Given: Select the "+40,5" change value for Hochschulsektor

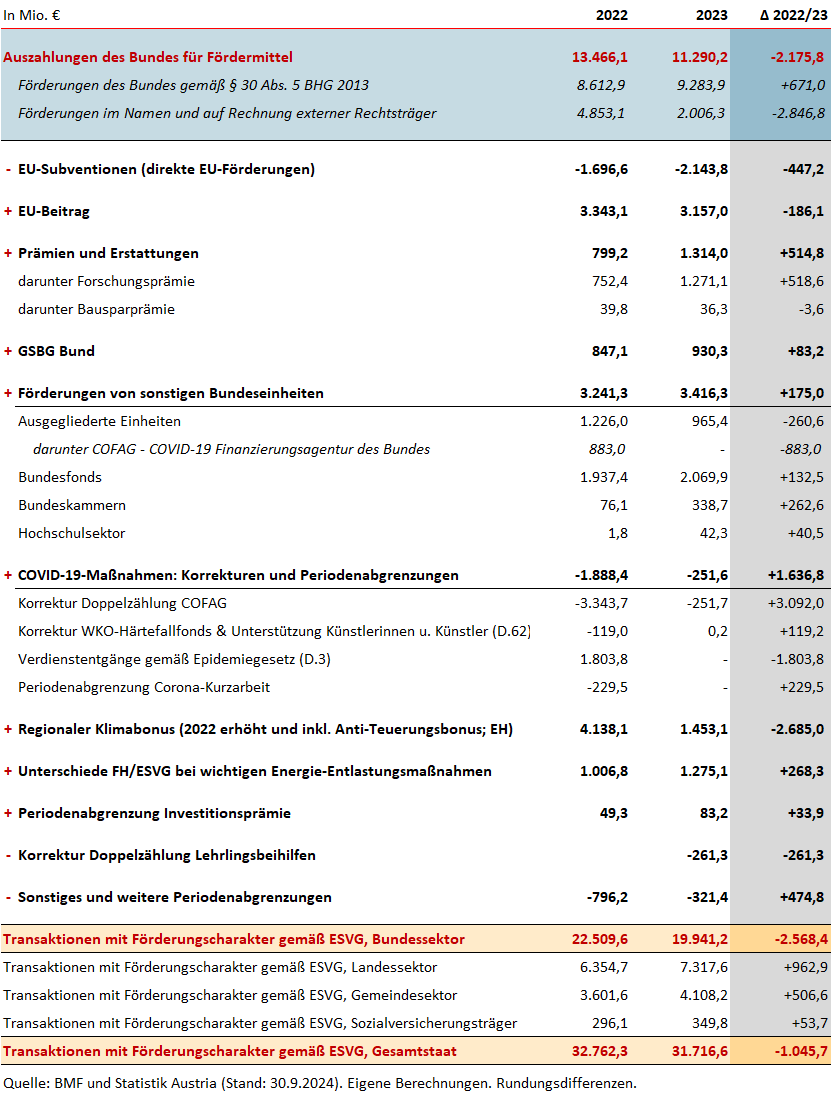Looking at the screenshot, I should (x=804, y=533).
